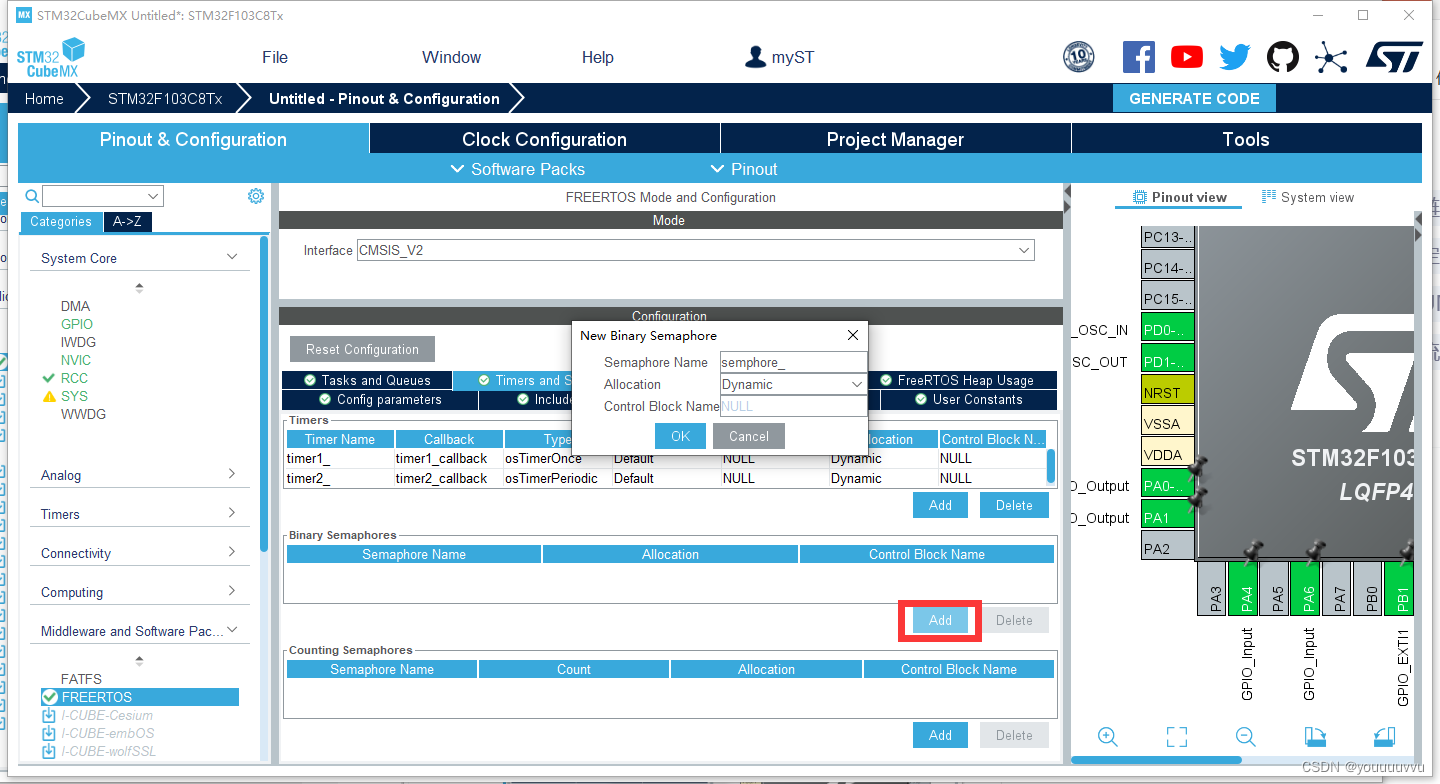Click the 10th anniversary badge icon
1440x784 pixels.
coord(1078,57)
